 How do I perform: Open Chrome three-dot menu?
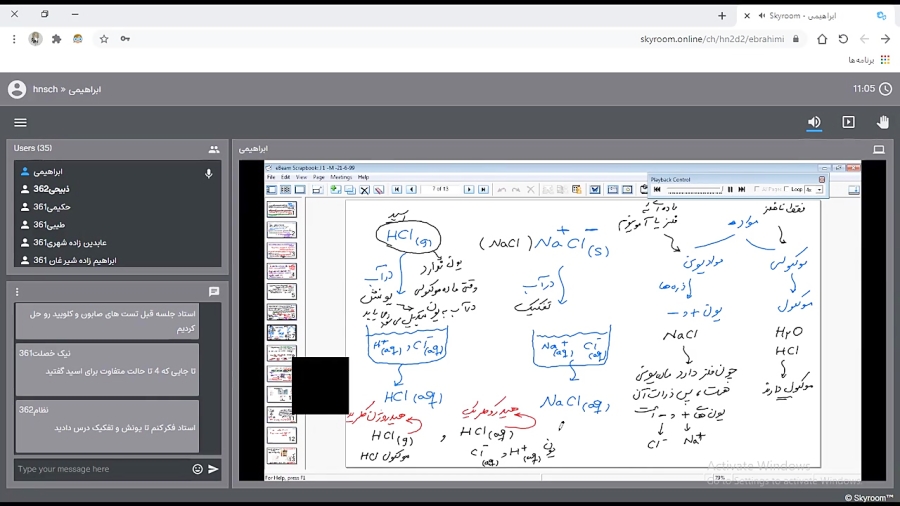point(14,39)
